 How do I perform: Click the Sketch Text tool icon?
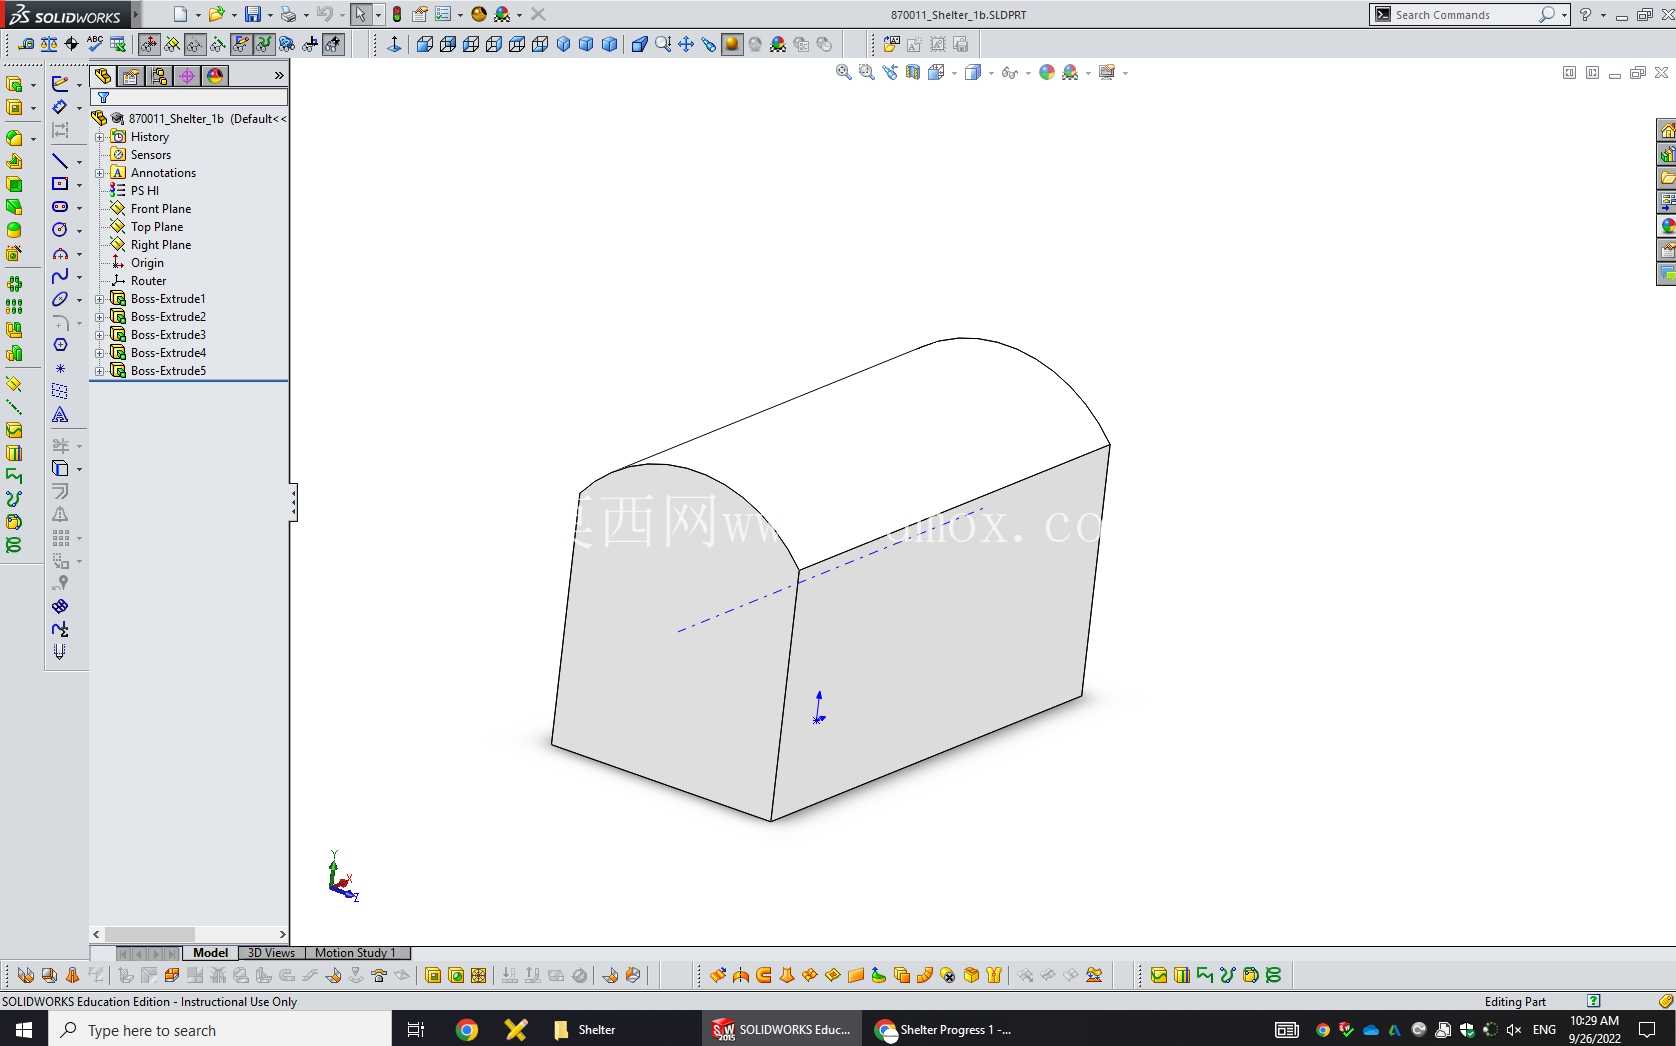(x=60, y=414)
